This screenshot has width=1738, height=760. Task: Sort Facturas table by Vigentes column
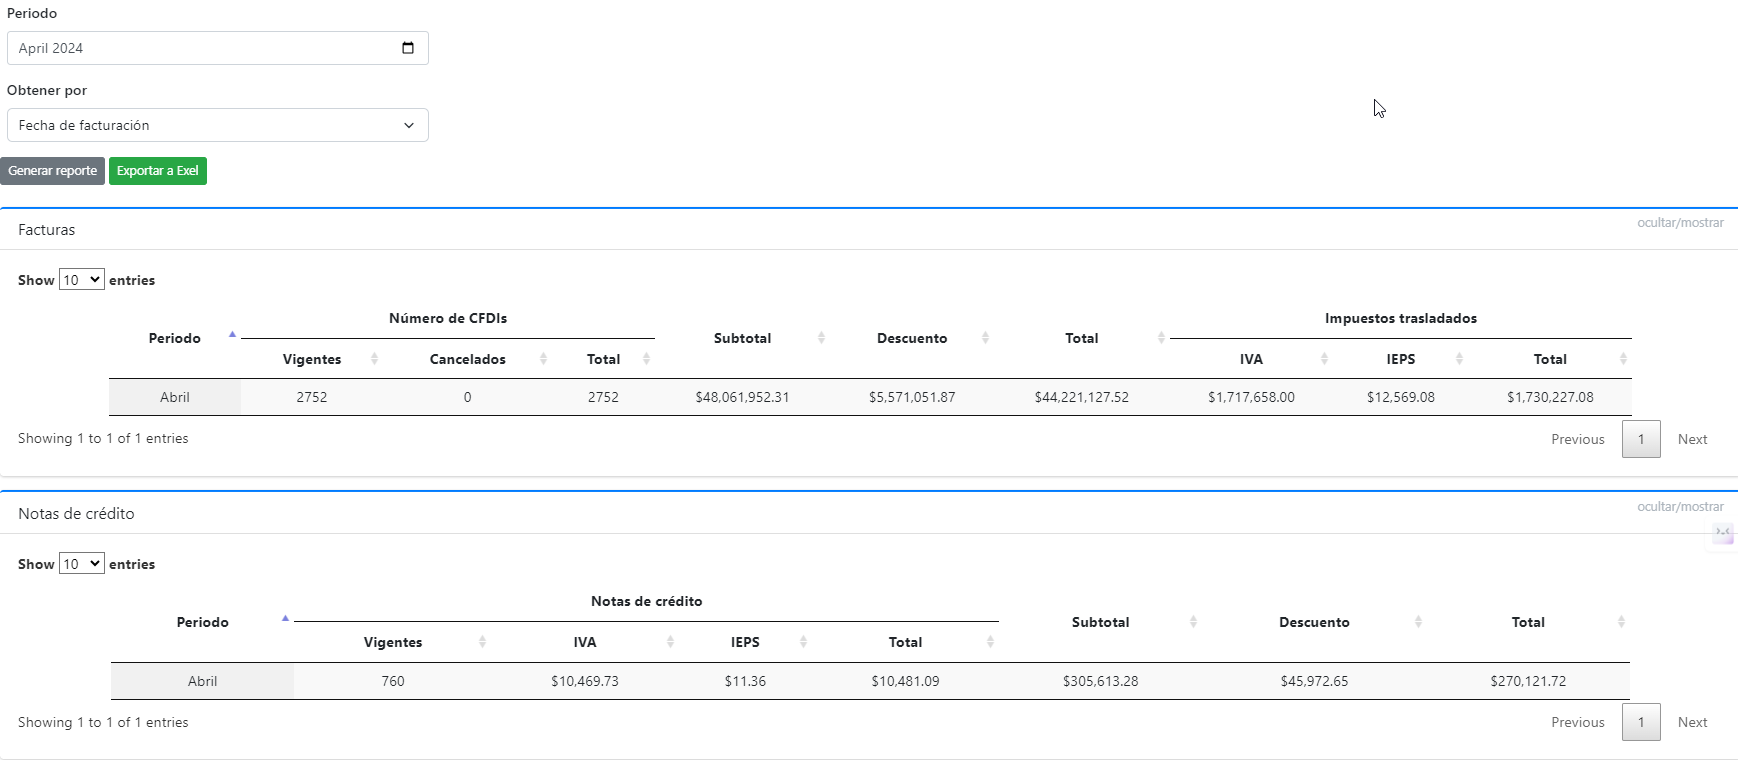point(312,359)
